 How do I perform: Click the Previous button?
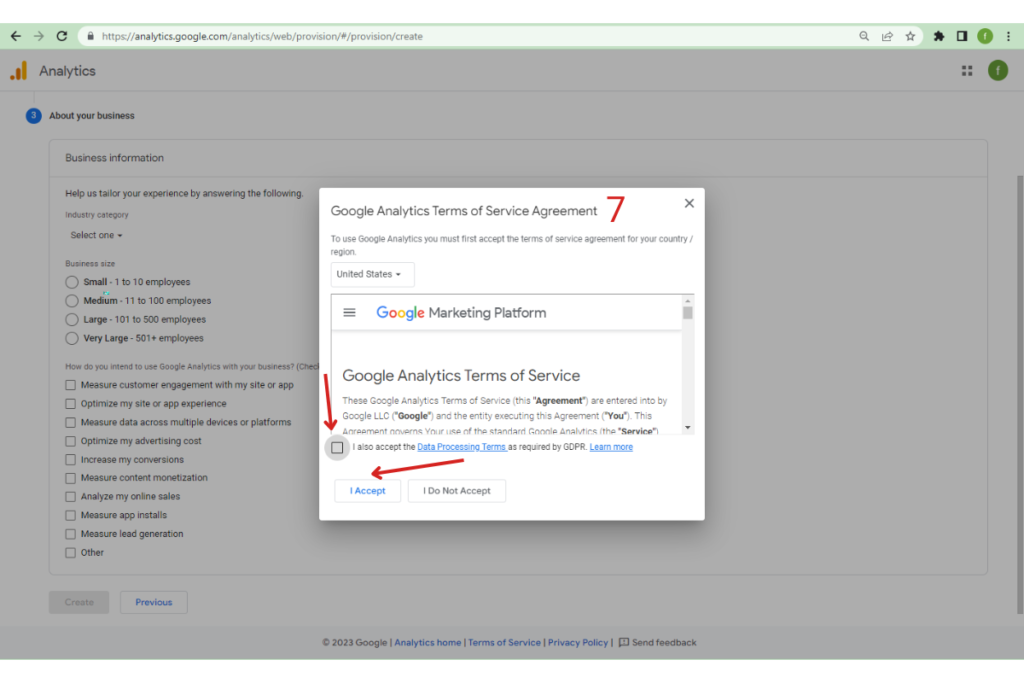[153, 603]
